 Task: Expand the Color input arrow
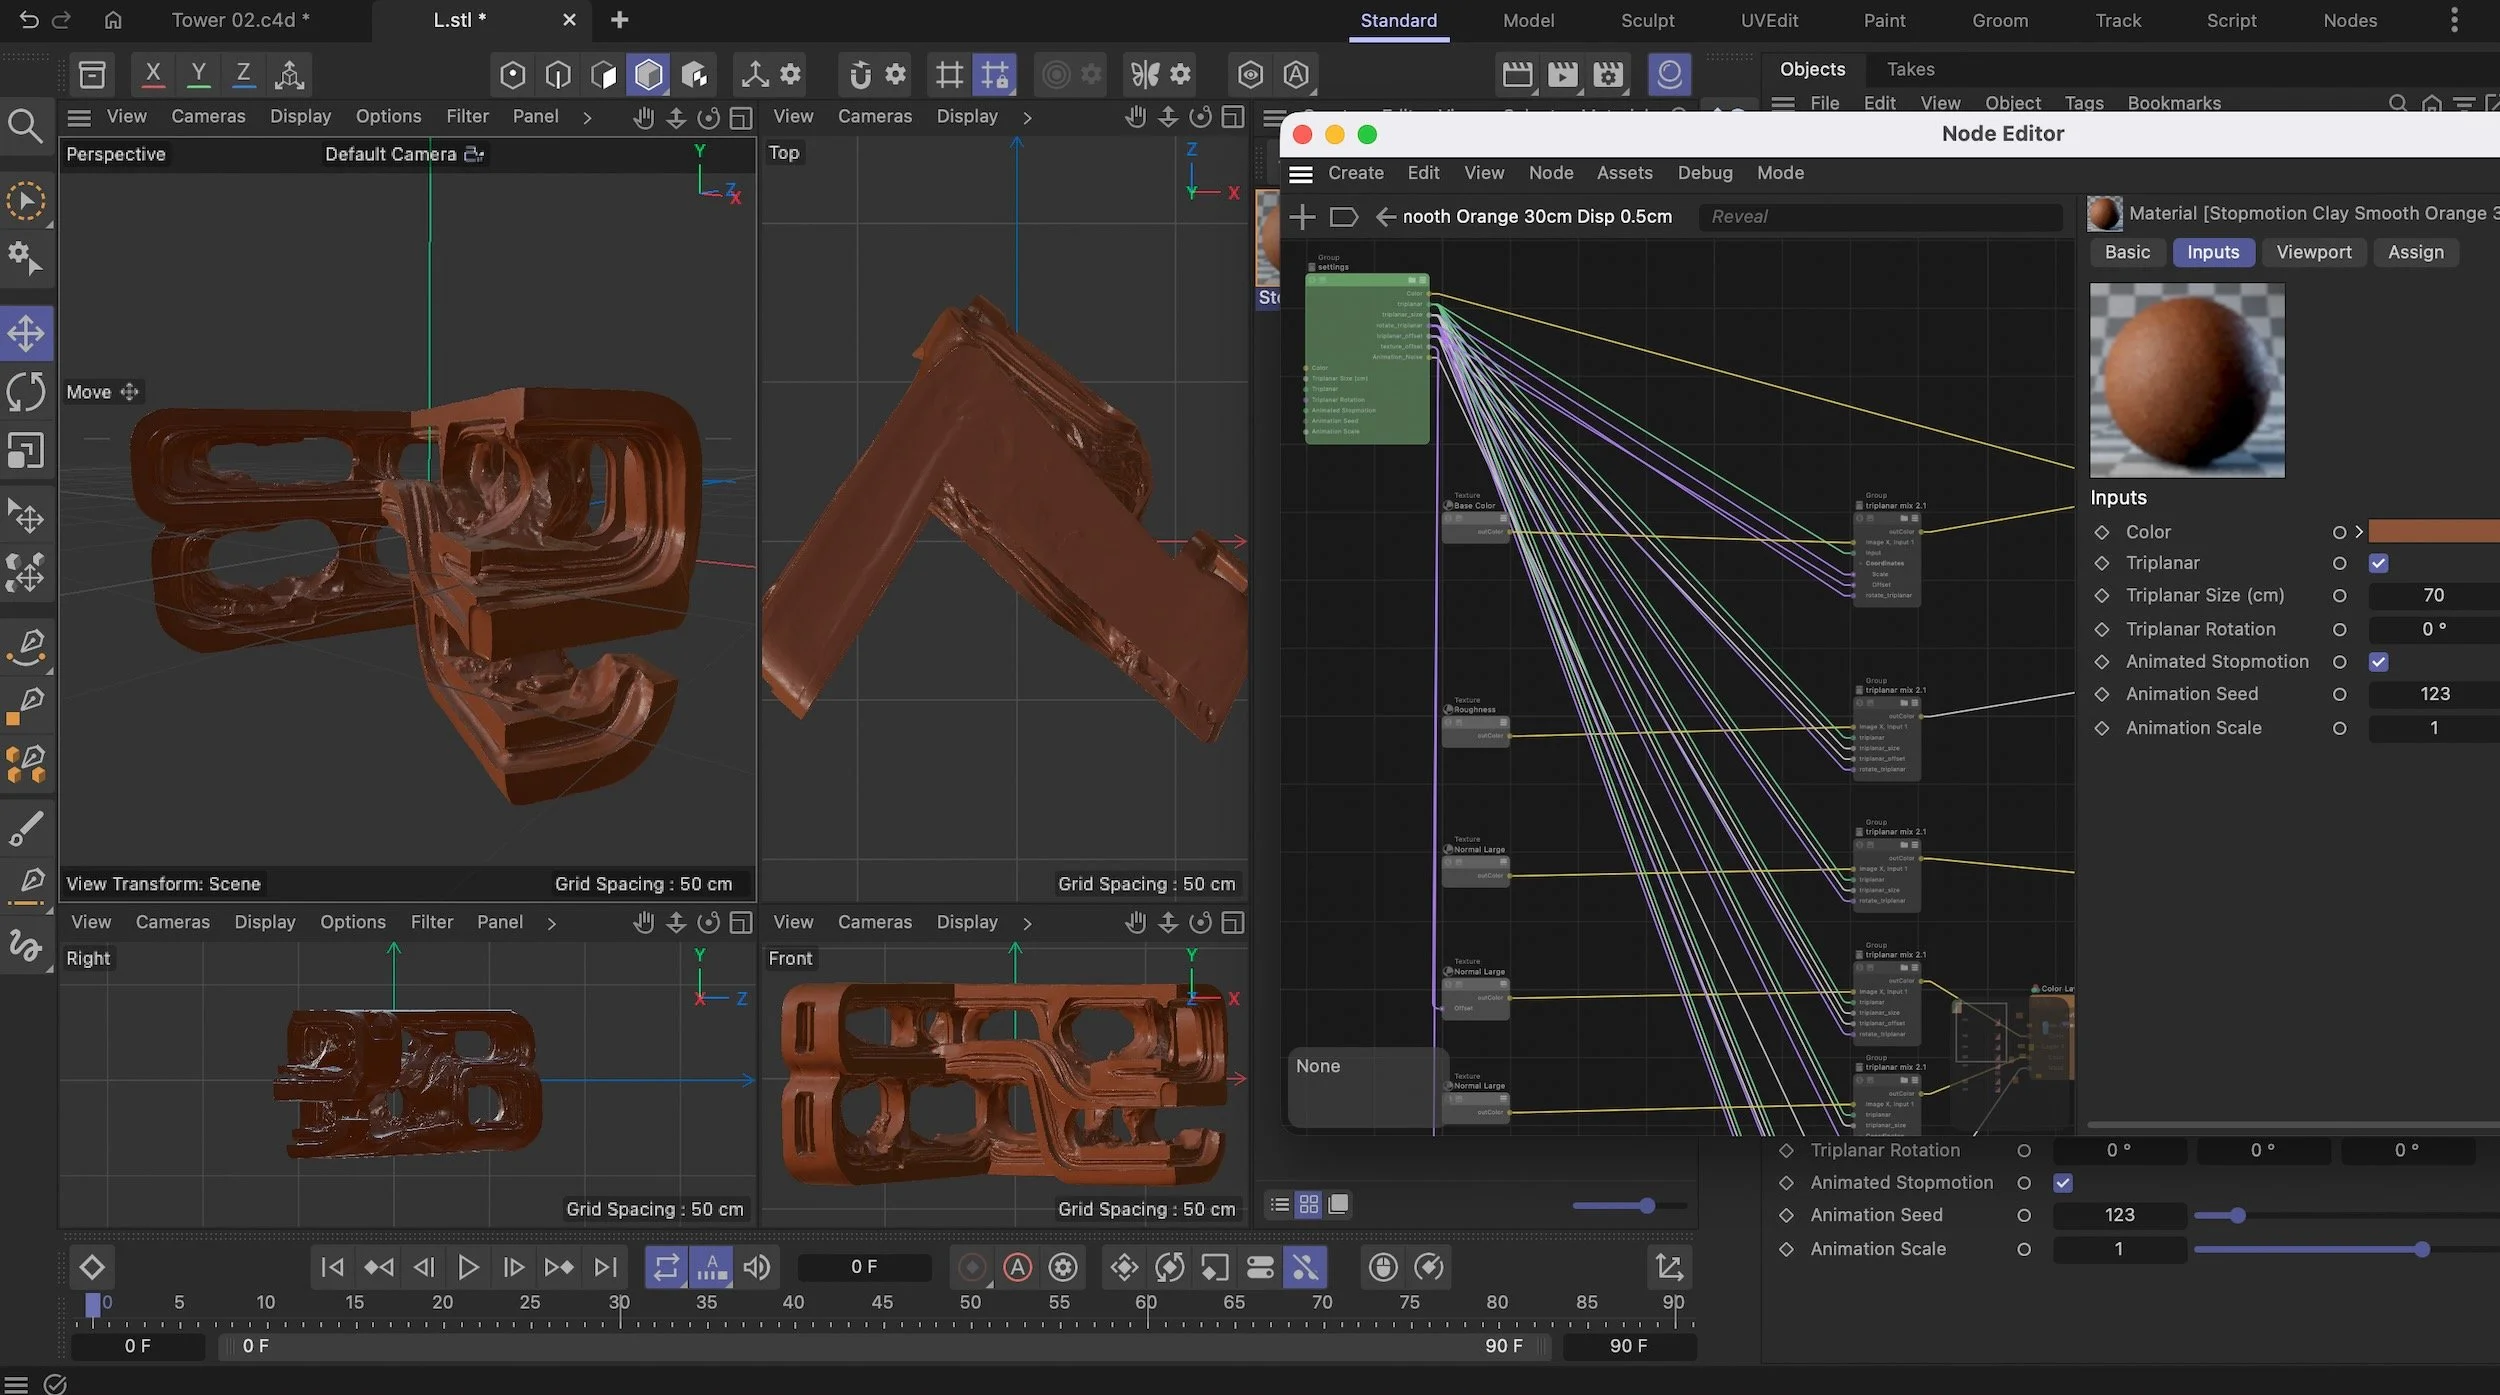click(x=2359, y=532)
